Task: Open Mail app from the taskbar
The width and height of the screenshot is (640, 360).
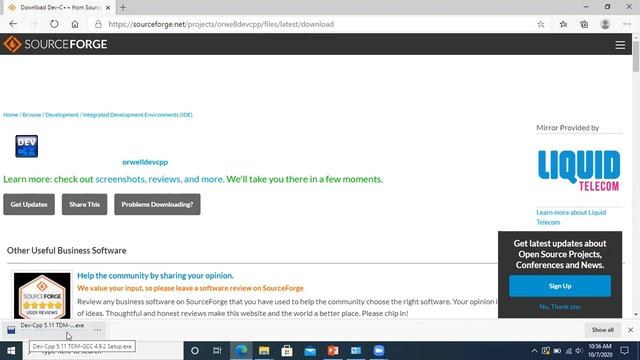Action: coord(310,351)
